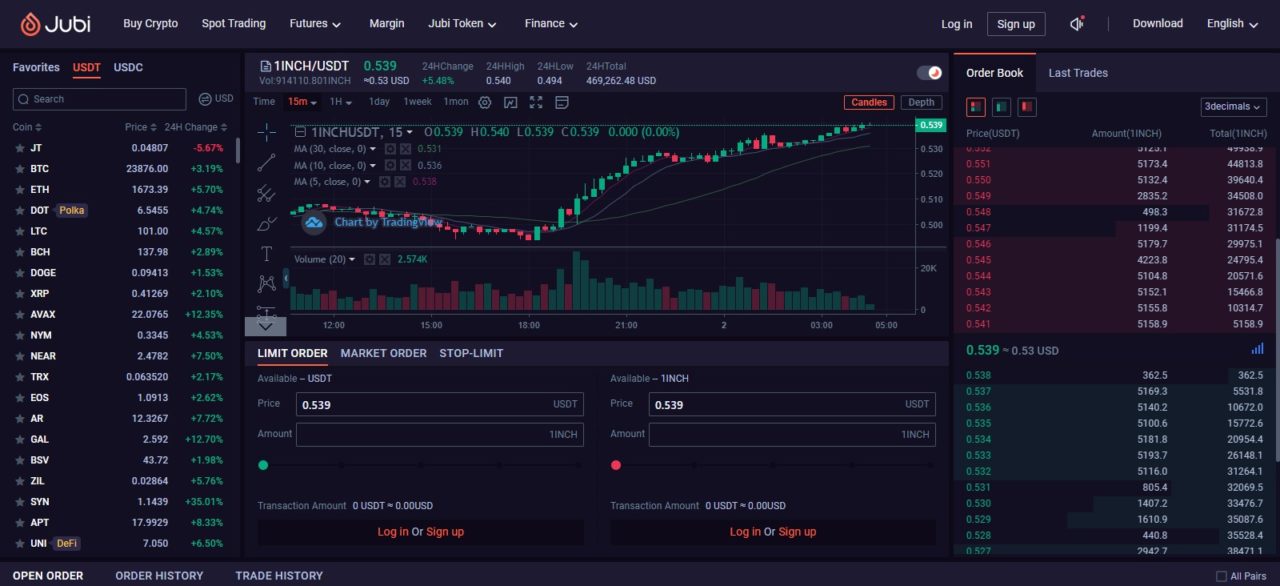The width and height of the screenshot is (1280, 586).
Task: Open chart indicators icon in chart toolbar
Action: (x=511, y=102)
